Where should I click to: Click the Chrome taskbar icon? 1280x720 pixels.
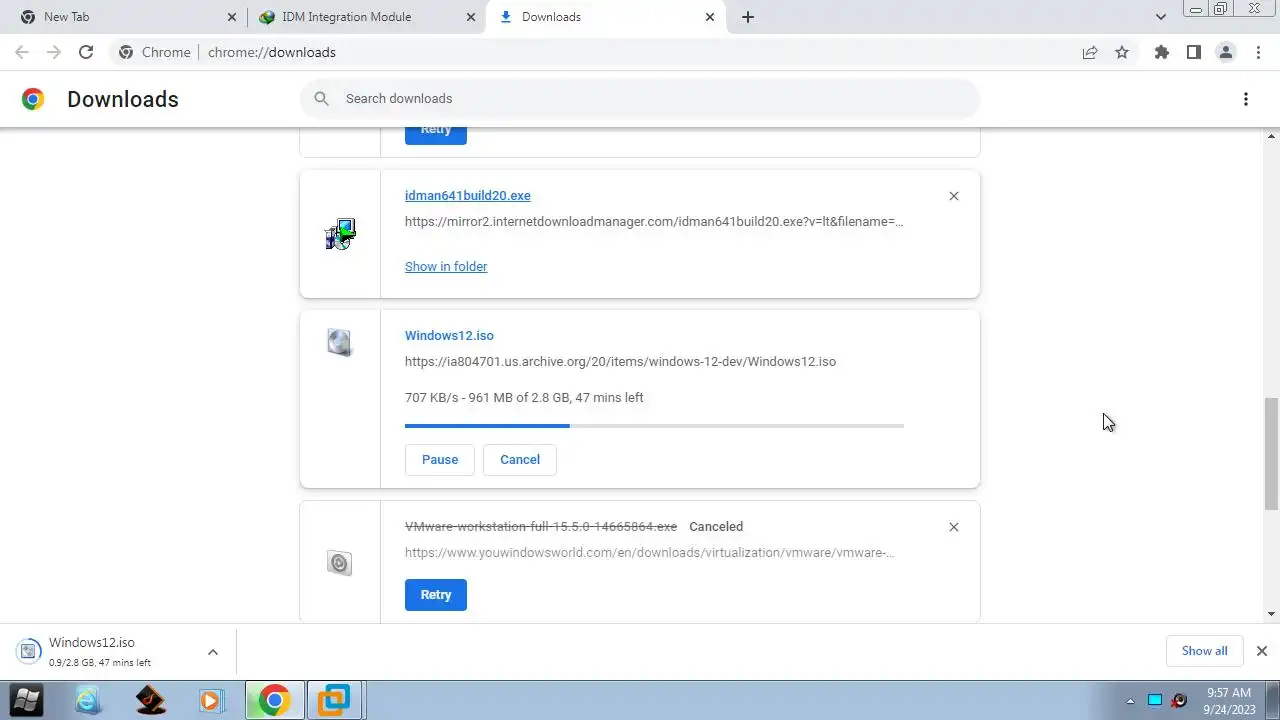(274, 700)
